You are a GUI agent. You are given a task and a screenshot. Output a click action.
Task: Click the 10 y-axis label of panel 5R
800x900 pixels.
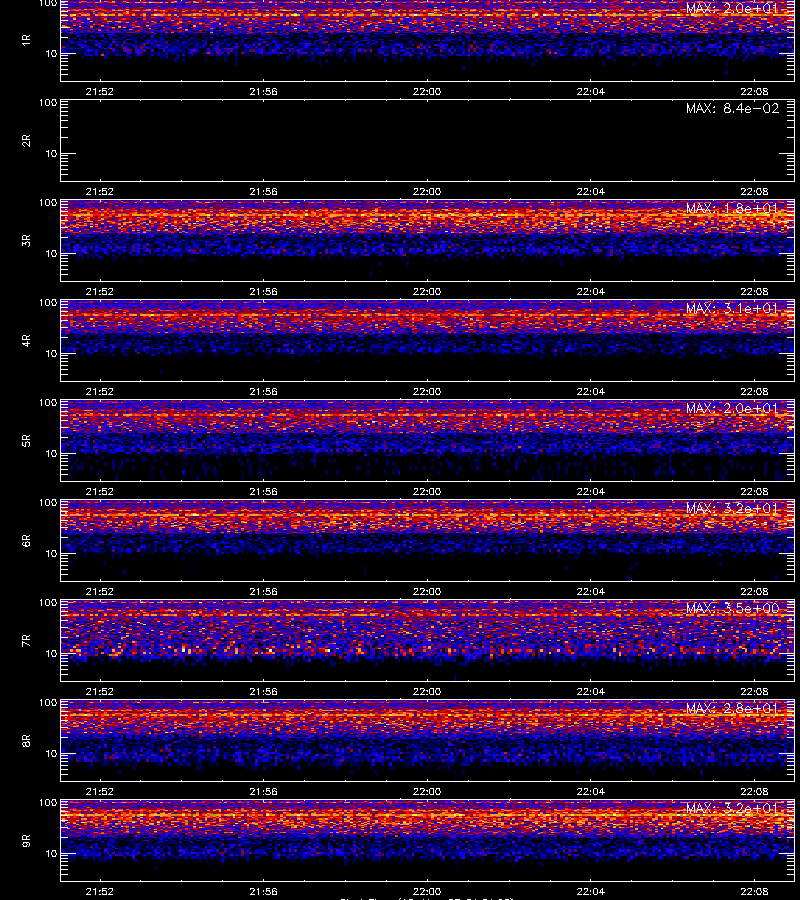[51, 453]
